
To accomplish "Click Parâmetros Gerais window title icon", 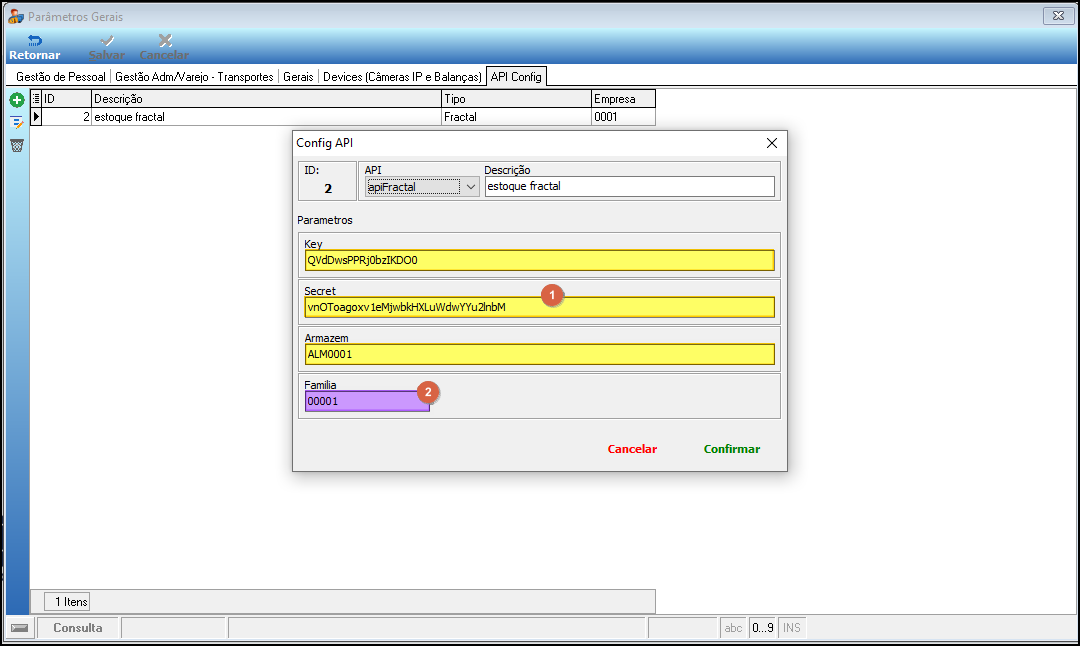I will 16,16.
